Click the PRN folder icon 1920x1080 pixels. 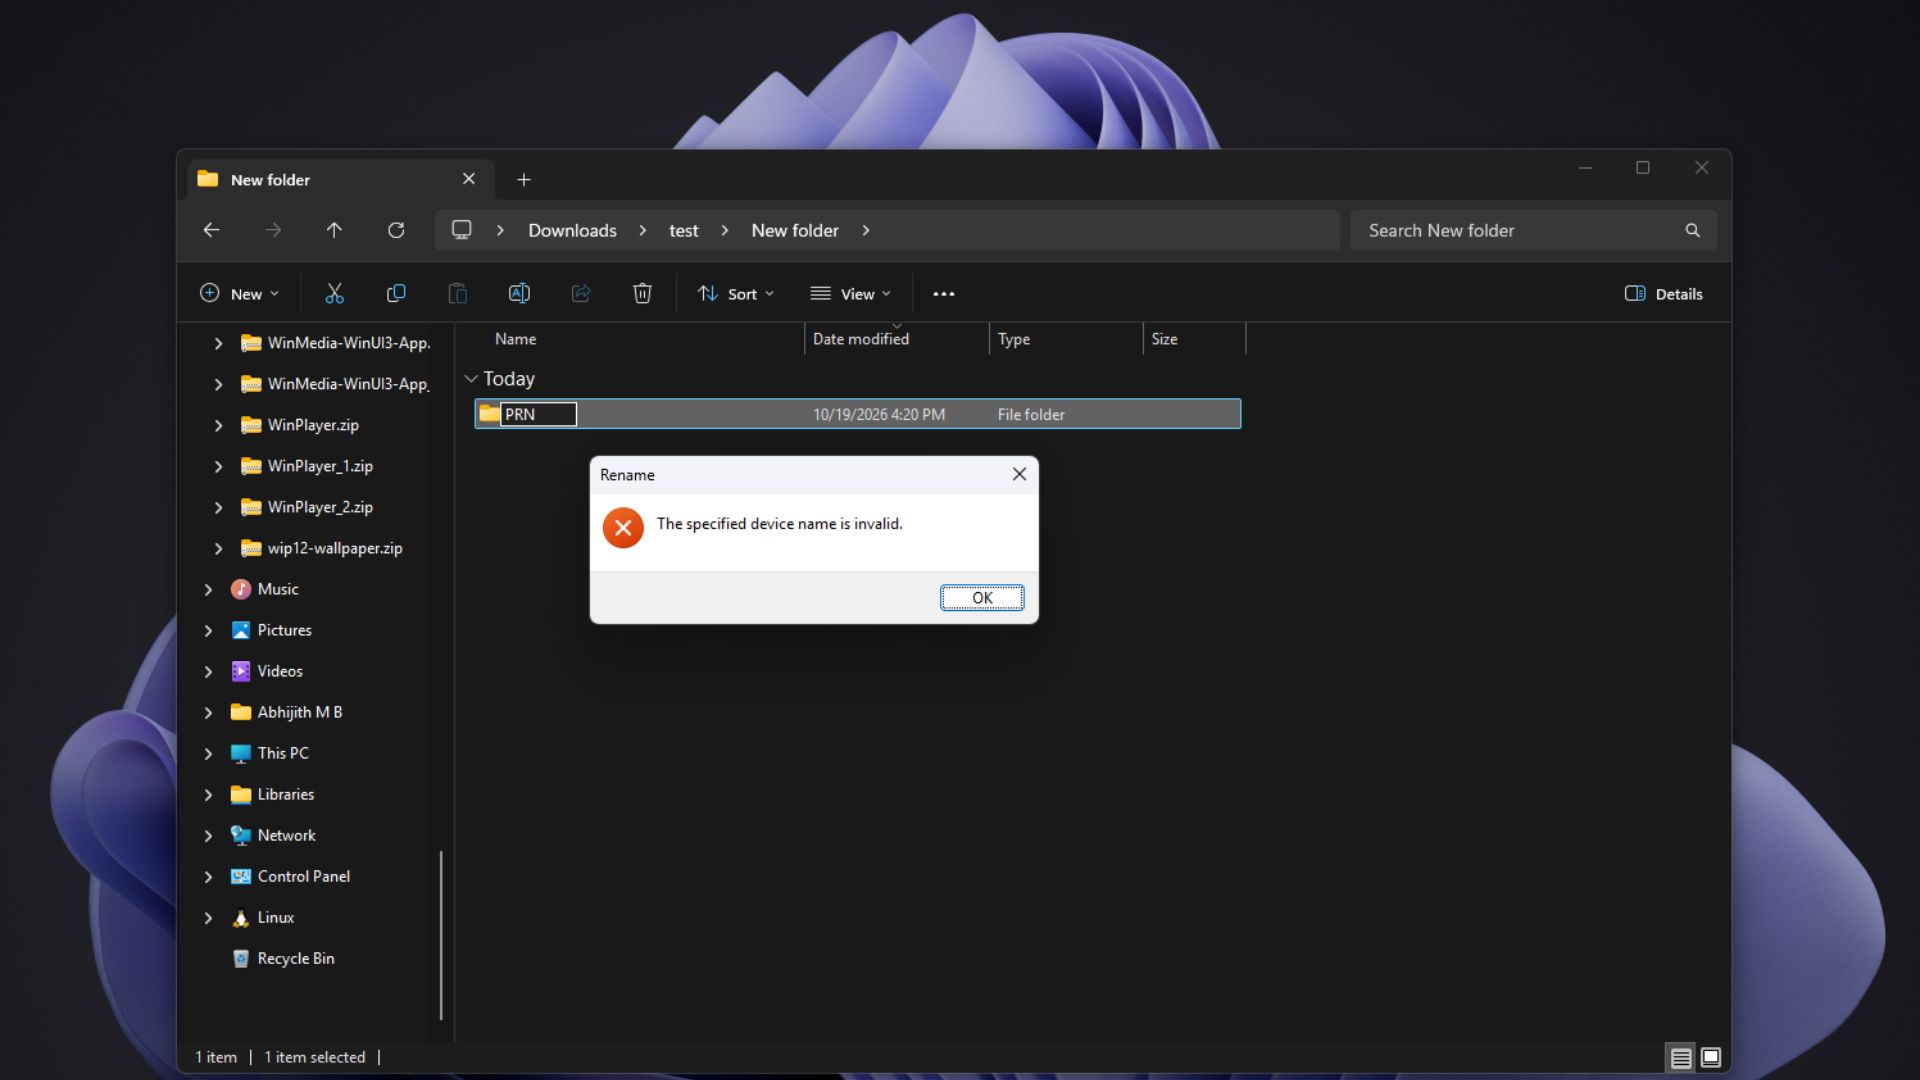click(489, 414)
